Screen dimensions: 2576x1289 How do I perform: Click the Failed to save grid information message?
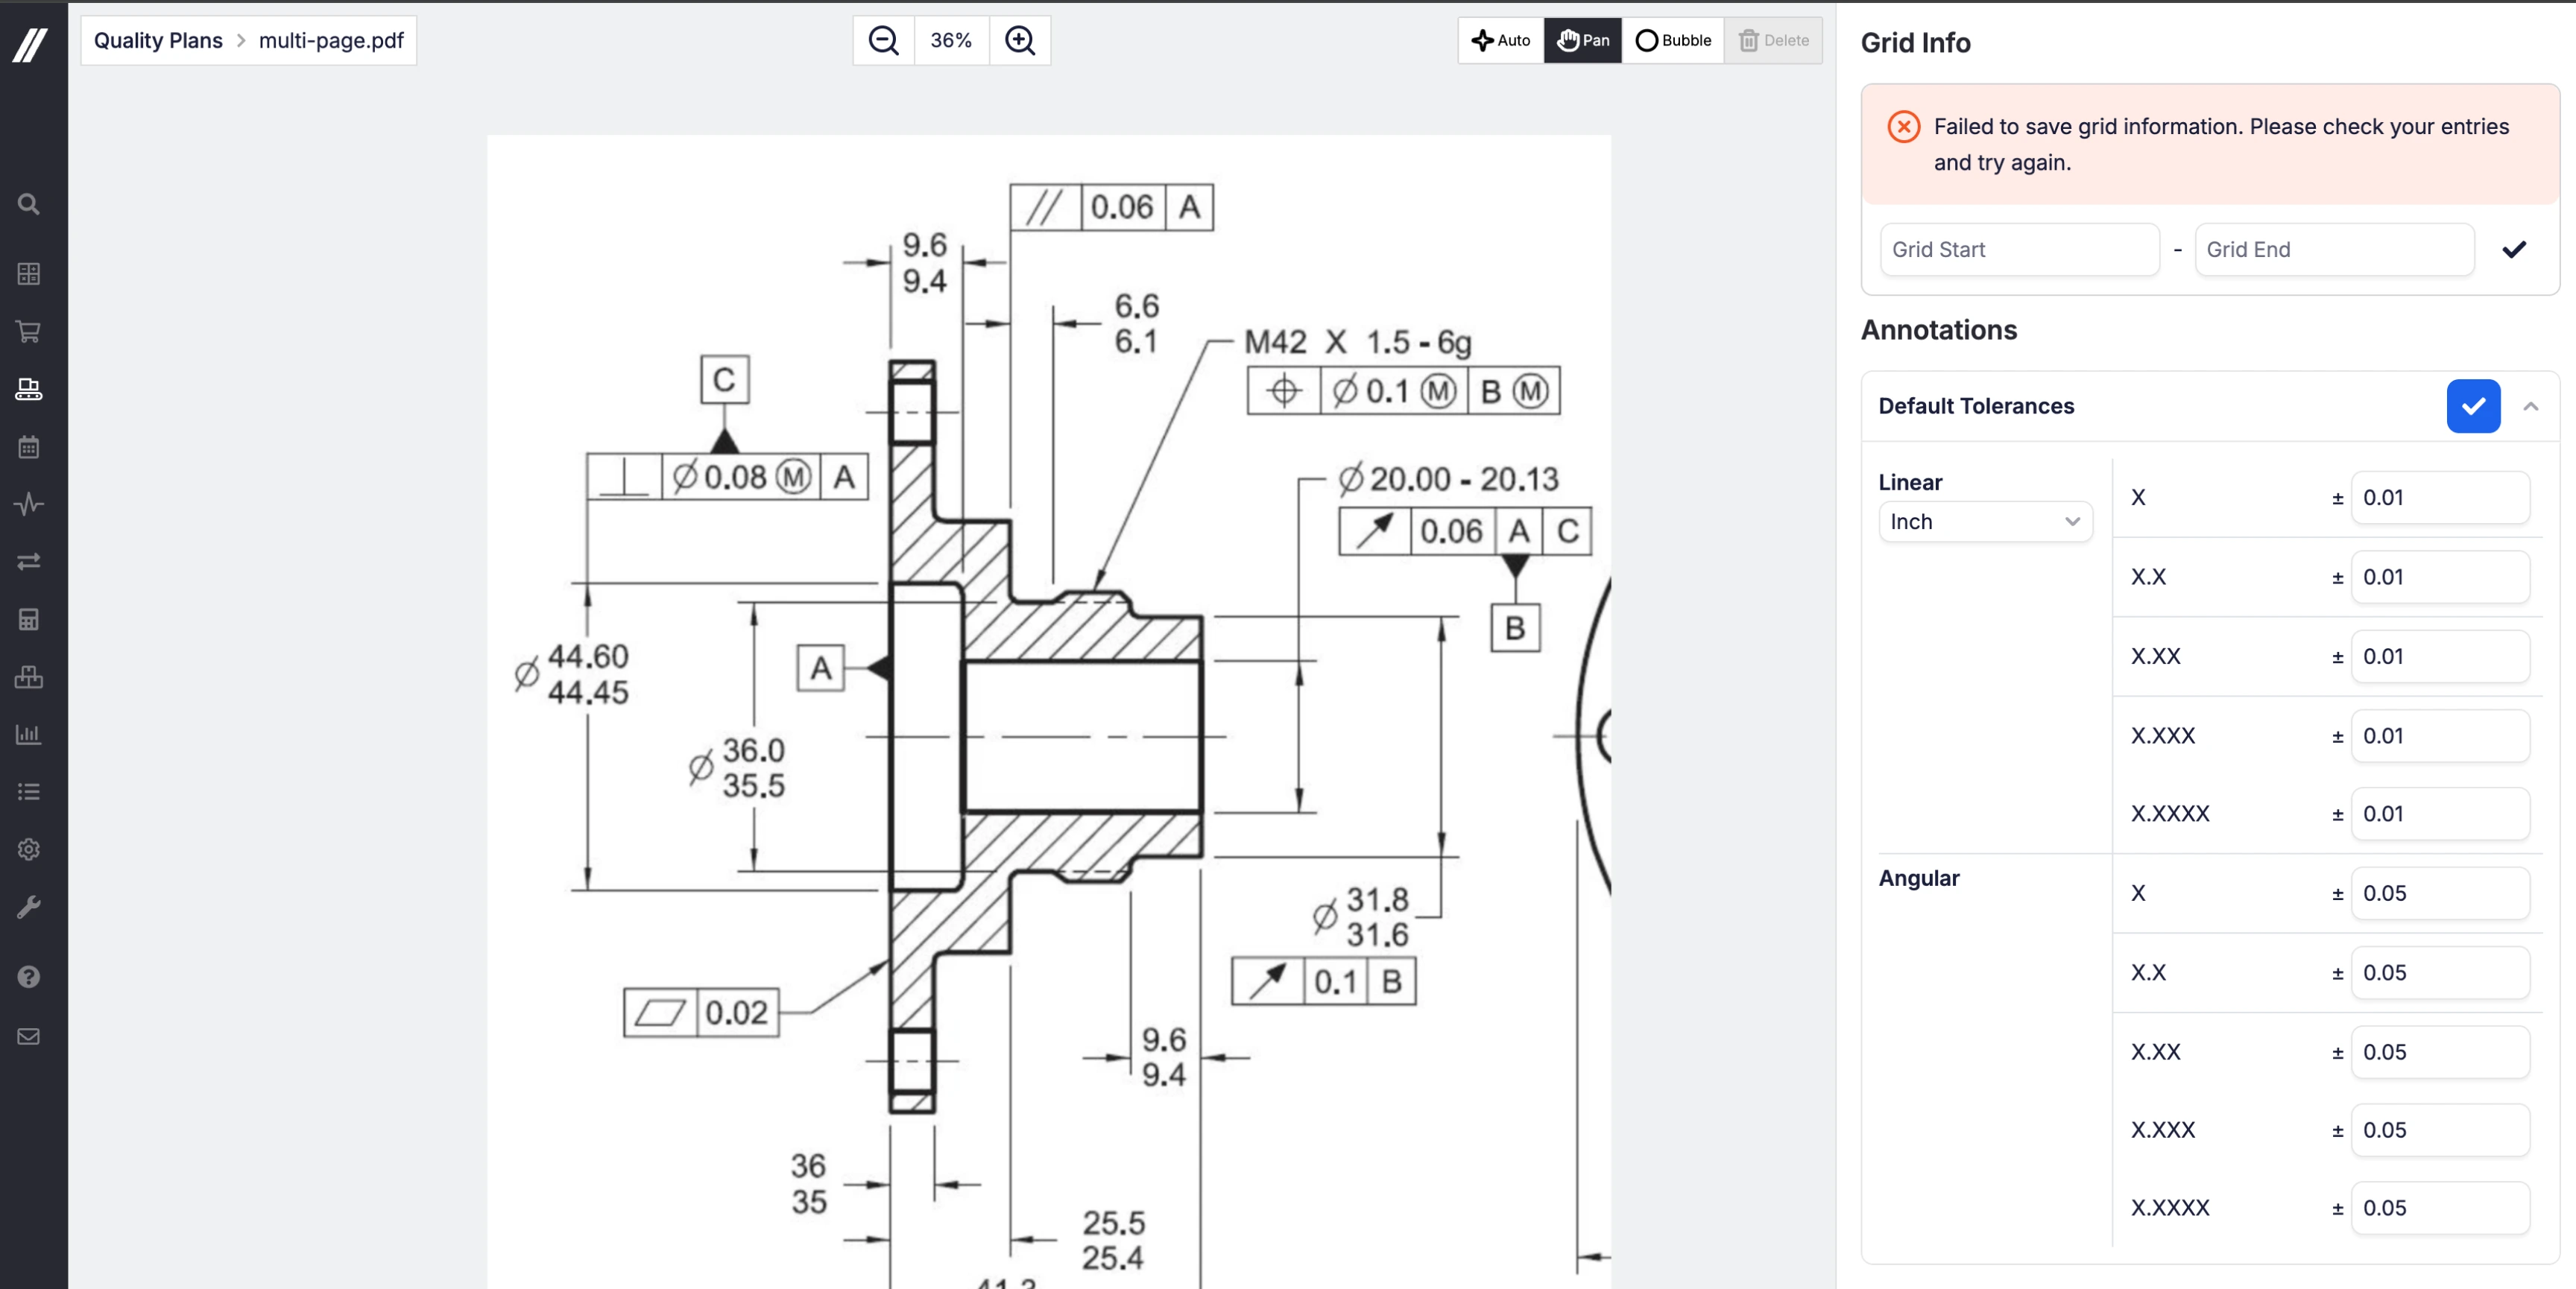pyautogui.click(x=2221, y=145)
